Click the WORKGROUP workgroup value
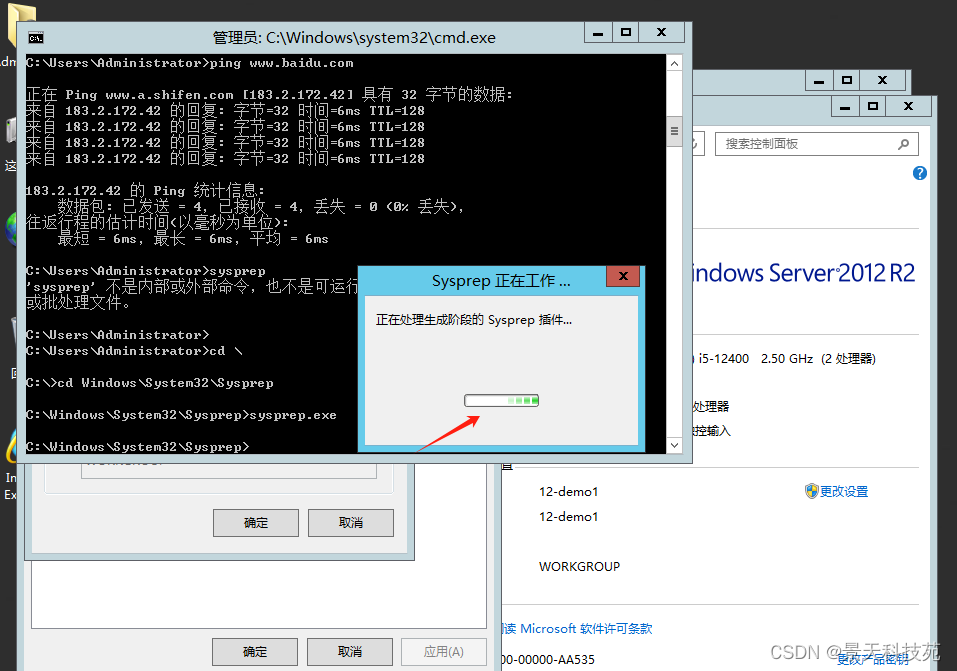This screenshot has width=957, height=671. tap(579, 567)
